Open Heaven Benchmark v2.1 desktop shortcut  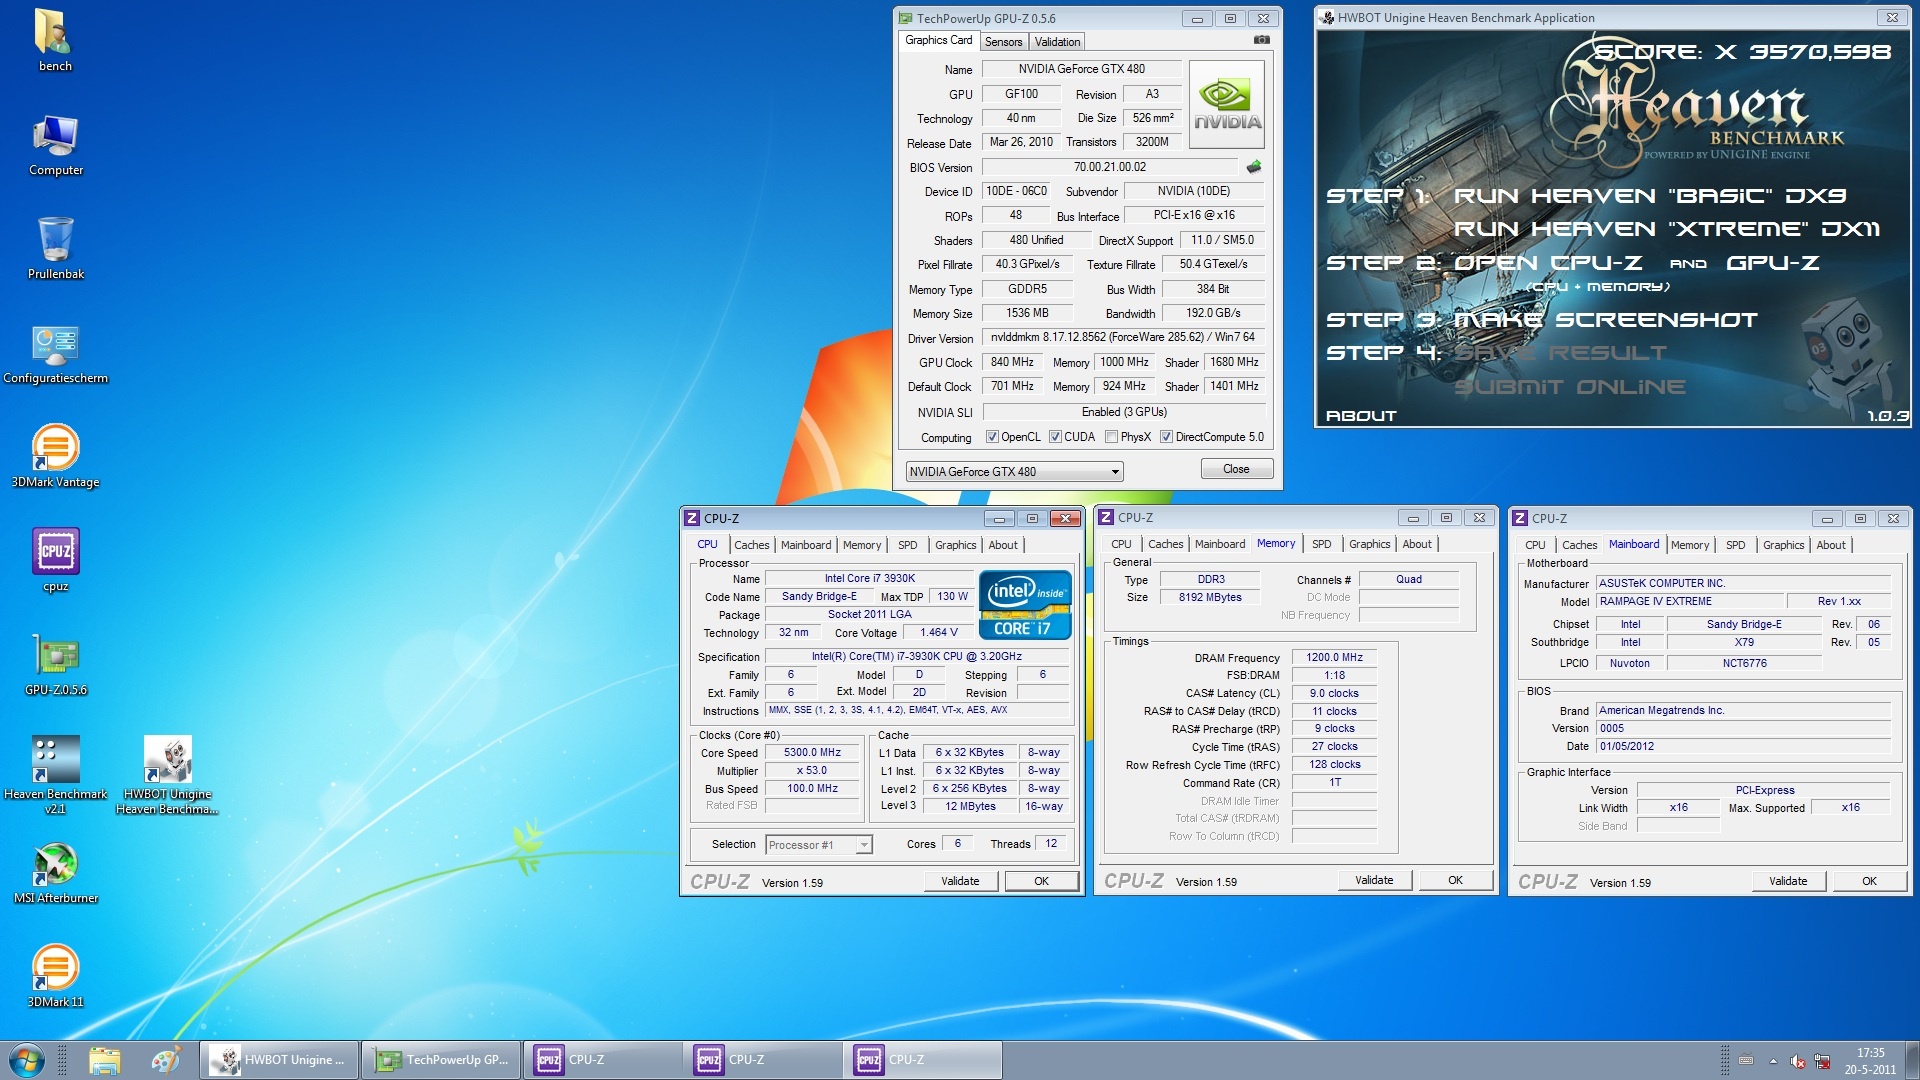tap(56, 760)
